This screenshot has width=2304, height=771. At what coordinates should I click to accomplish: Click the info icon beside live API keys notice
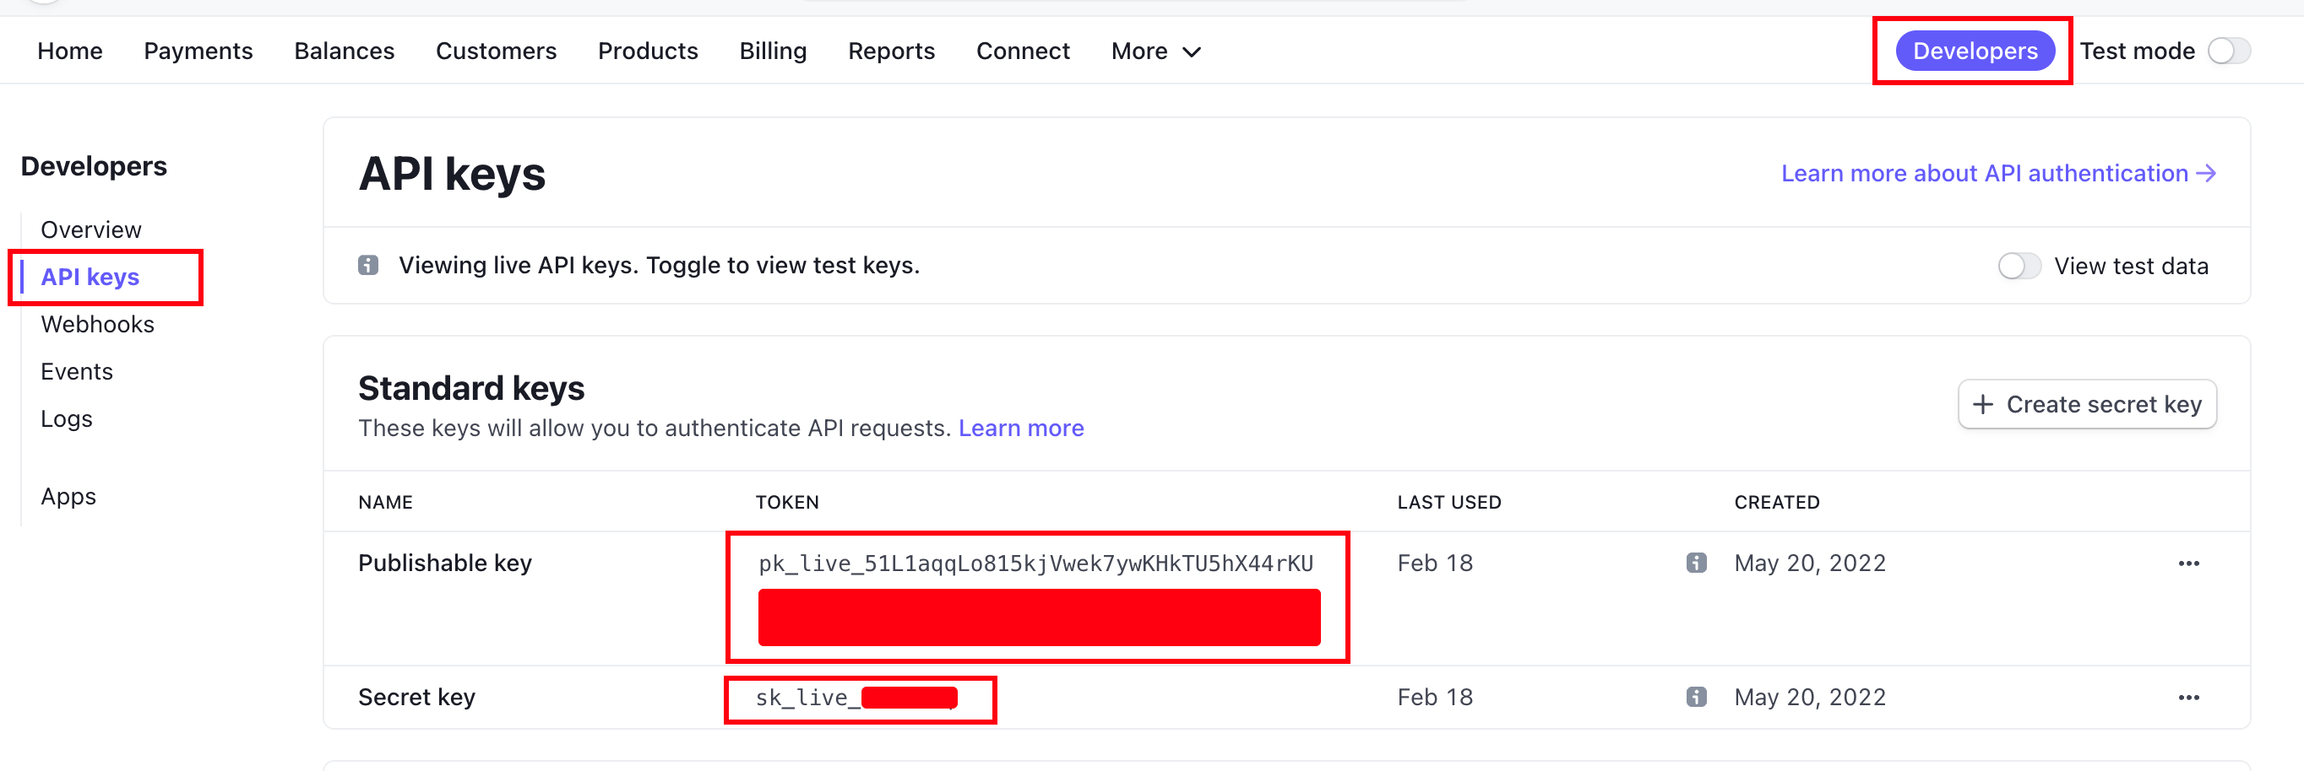368,265
